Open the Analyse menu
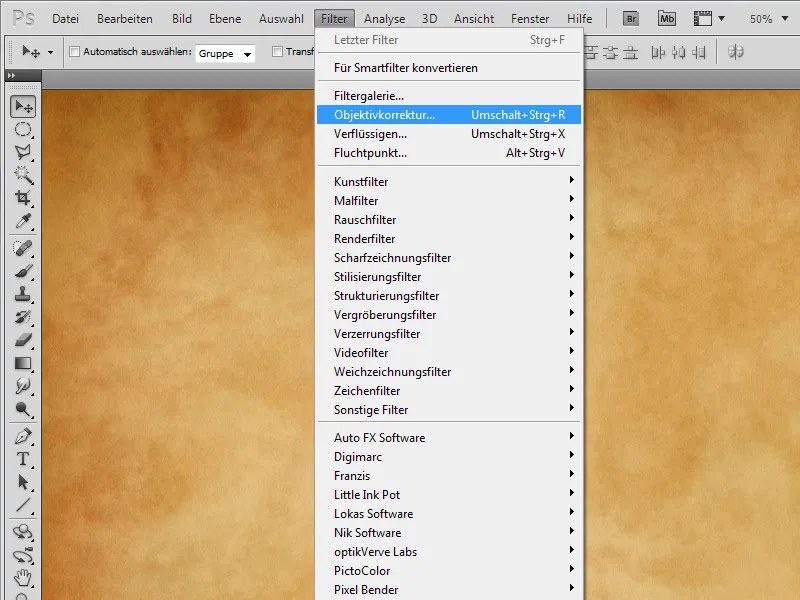 click(384, 19)
